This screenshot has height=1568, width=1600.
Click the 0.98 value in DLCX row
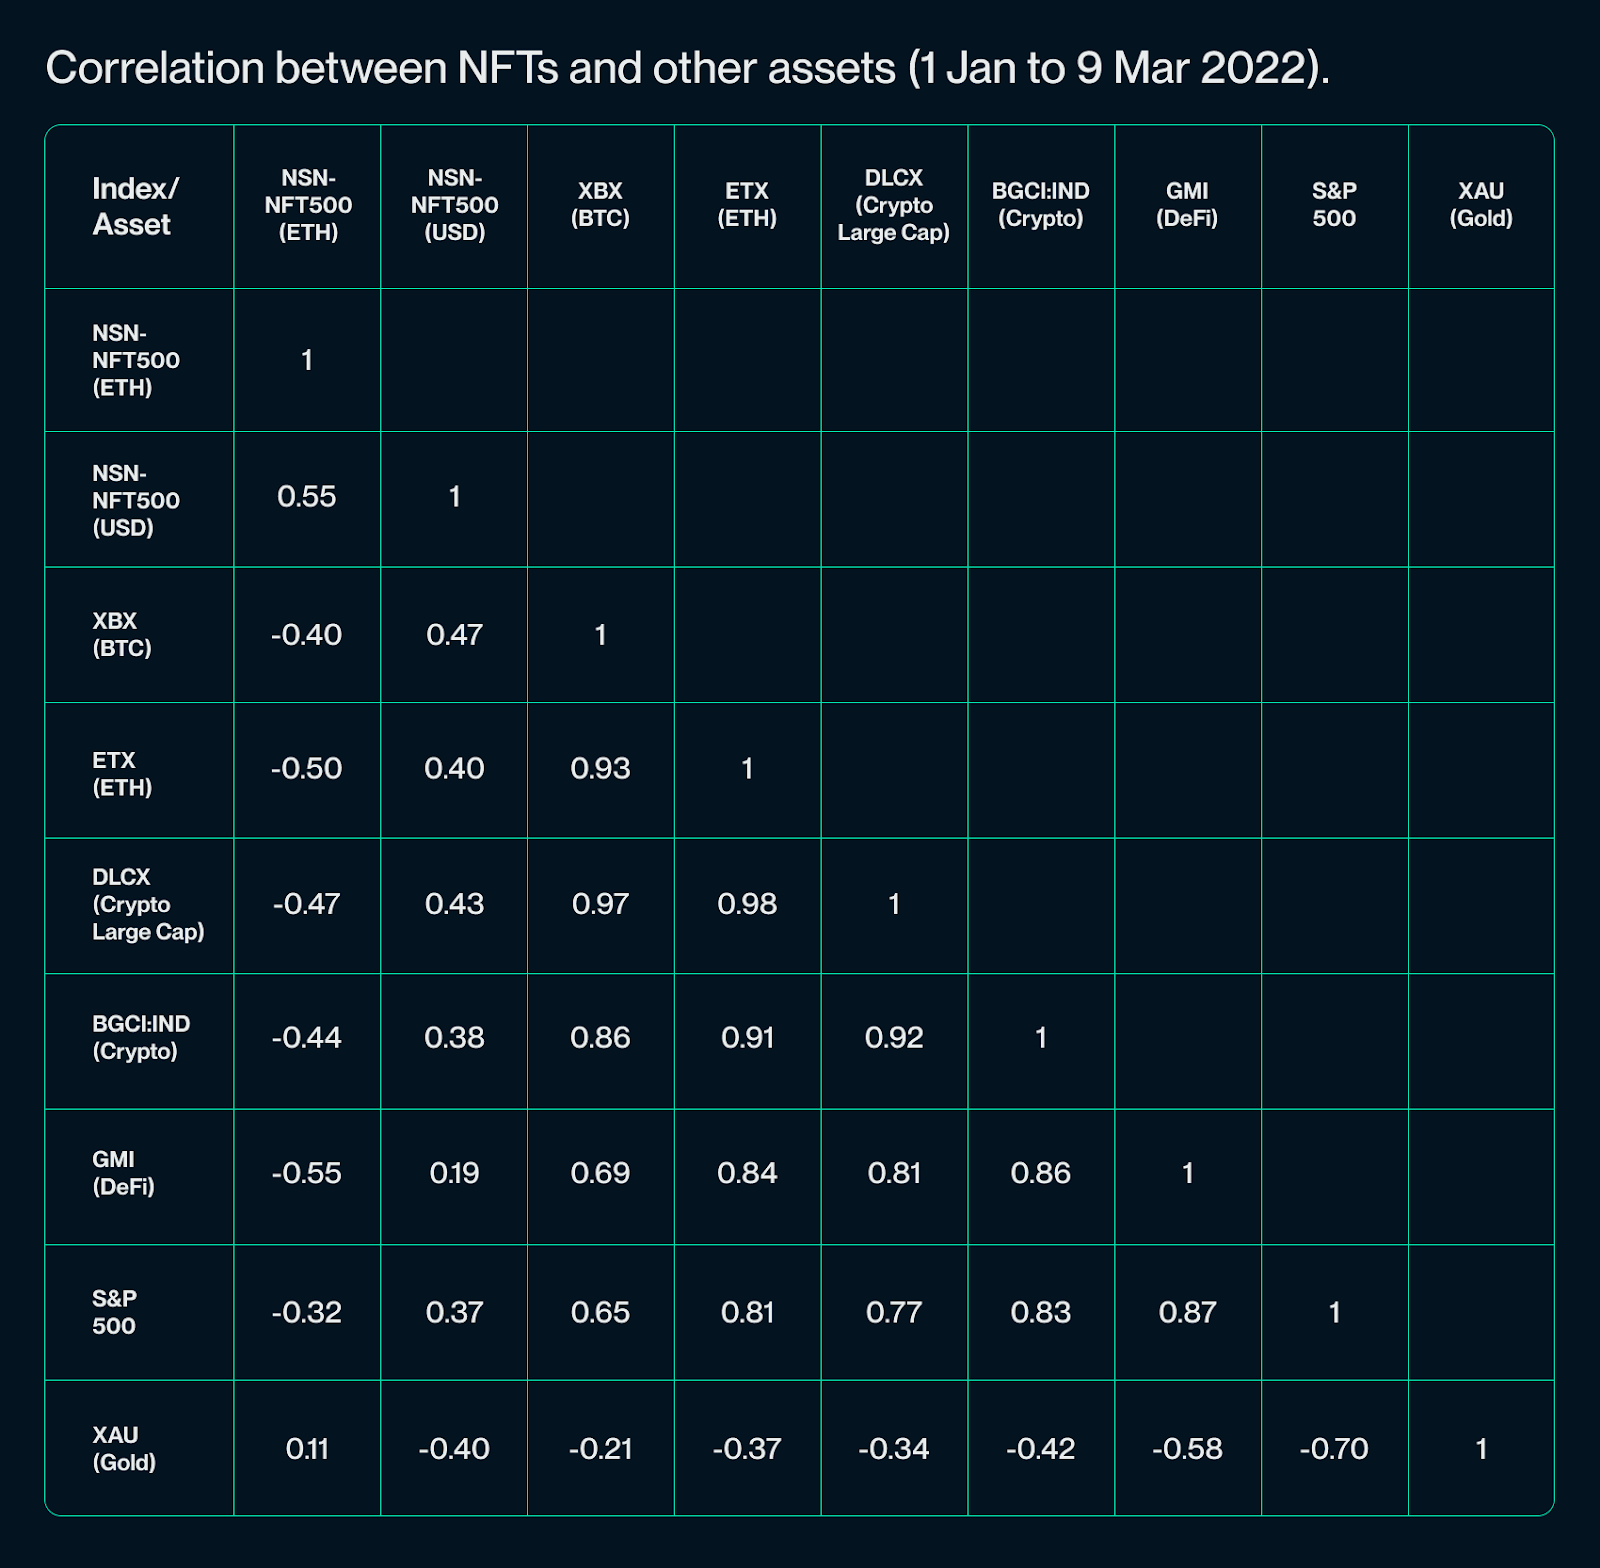point(747,904)
